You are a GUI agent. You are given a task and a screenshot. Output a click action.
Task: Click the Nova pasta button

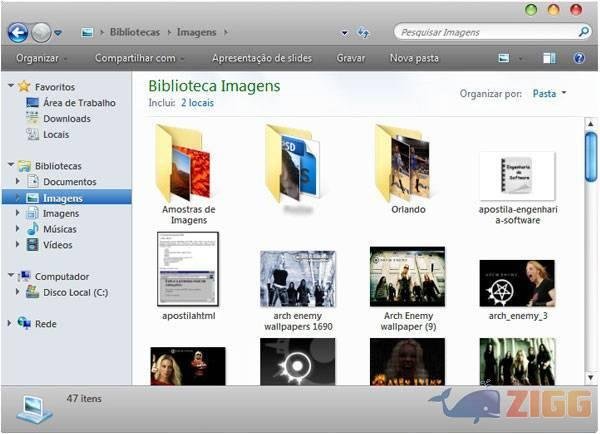click(413, 58)
